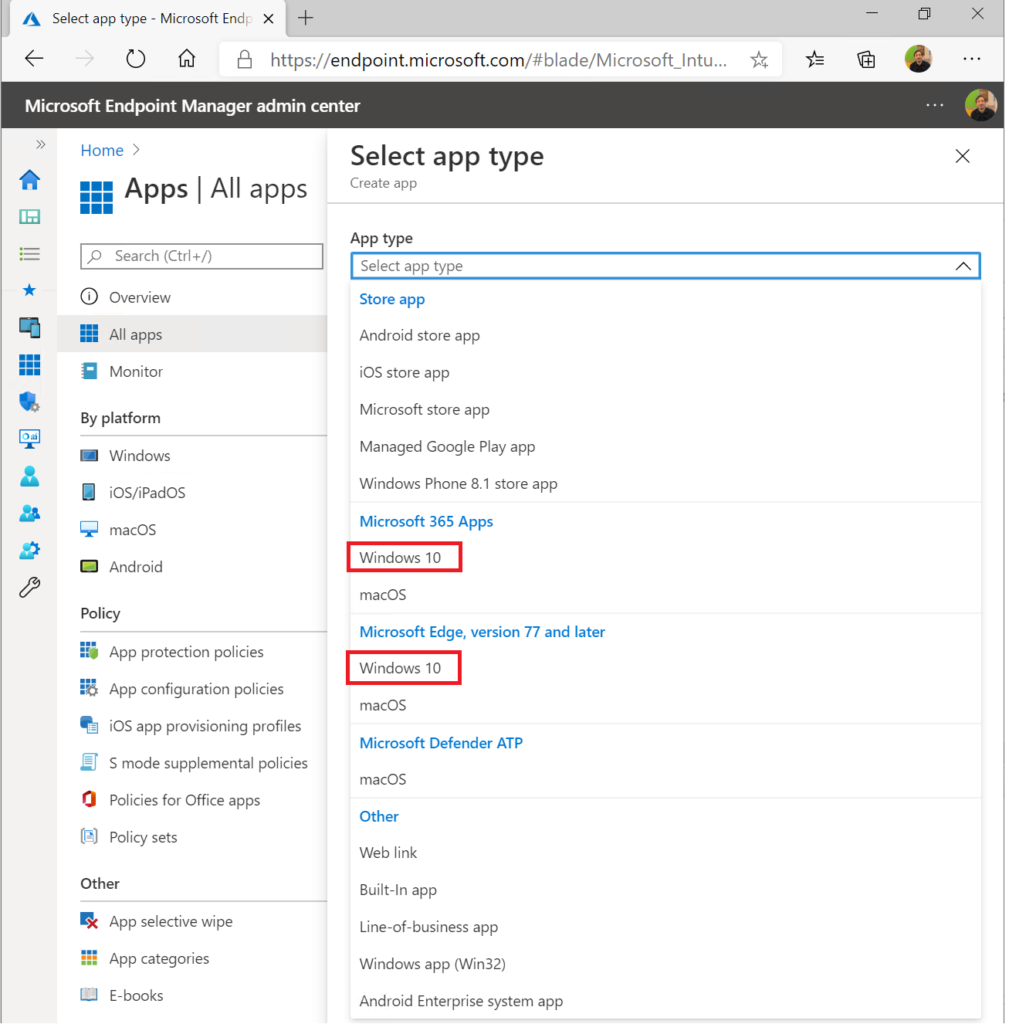The height and width of the screenshot is (1024, 1009).
Task: Close the 'Select app type' browser tab
Action: [x=268, y=19]
